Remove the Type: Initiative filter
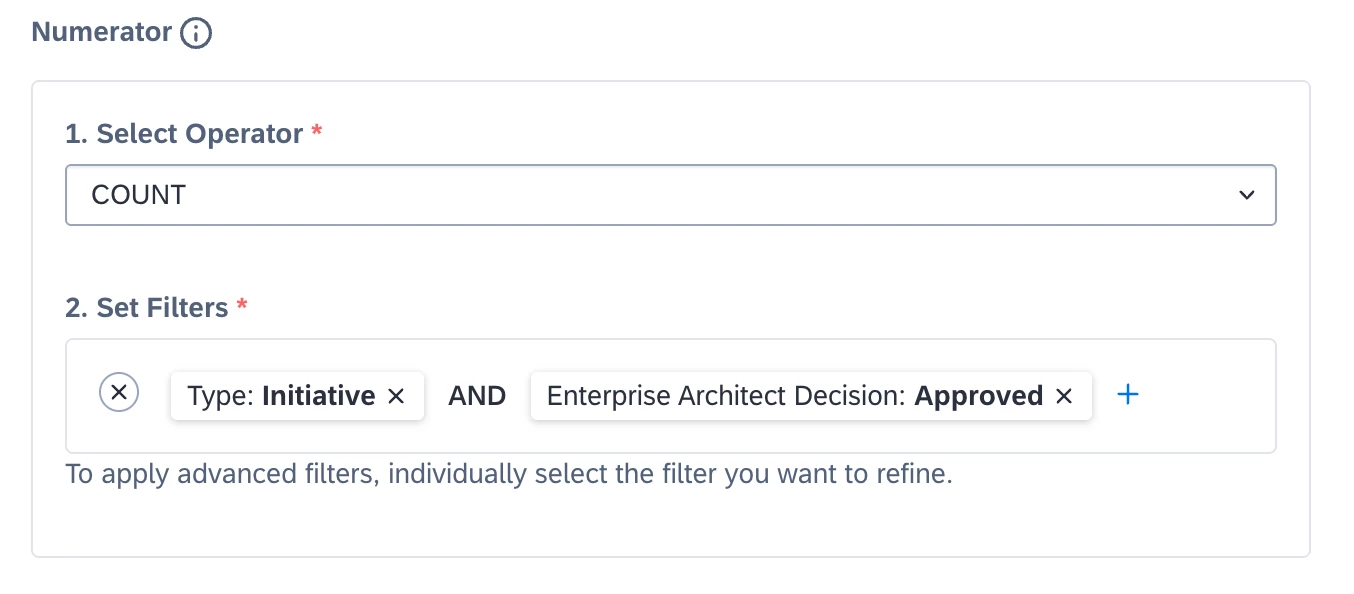This screenshot has height=594, width=1354. 396,397
